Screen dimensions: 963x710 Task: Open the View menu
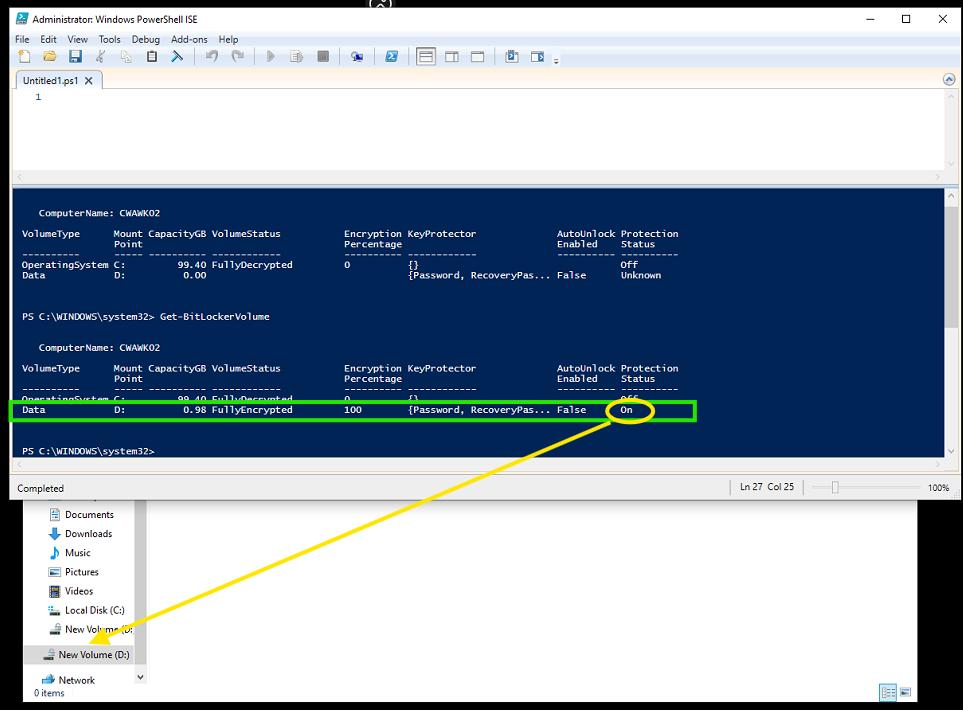pos(77,39)
